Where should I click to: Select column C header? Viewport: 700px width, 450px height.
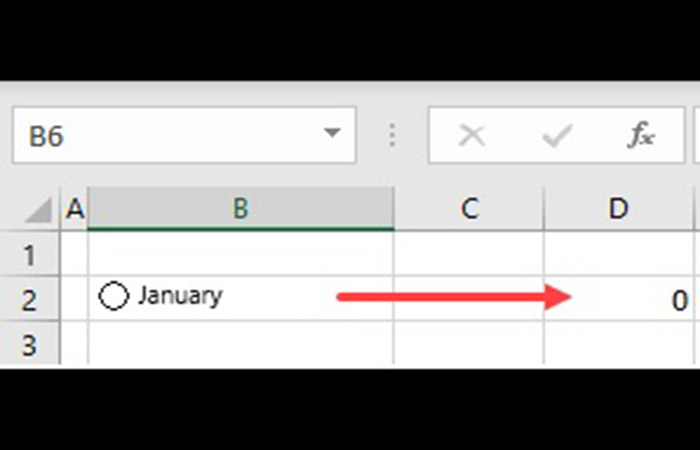coord(469,208)
